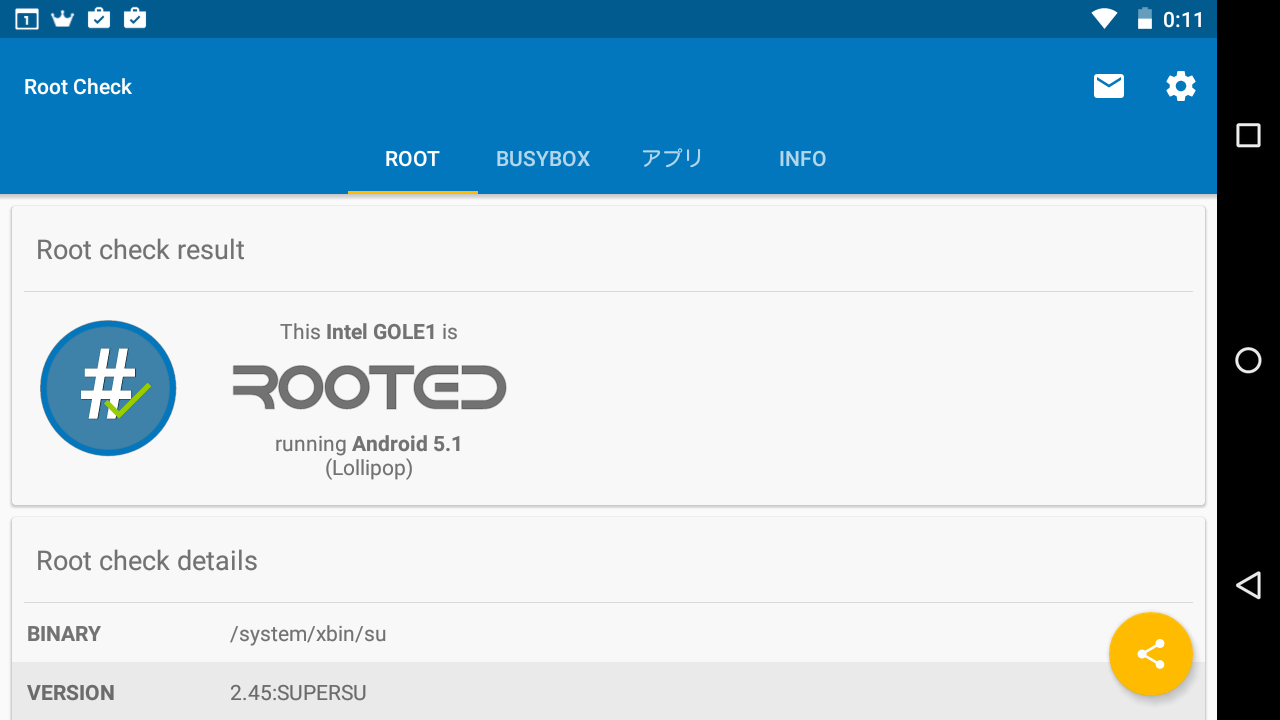
Task: Select the 'Root check result' heading
Action: 140,250
